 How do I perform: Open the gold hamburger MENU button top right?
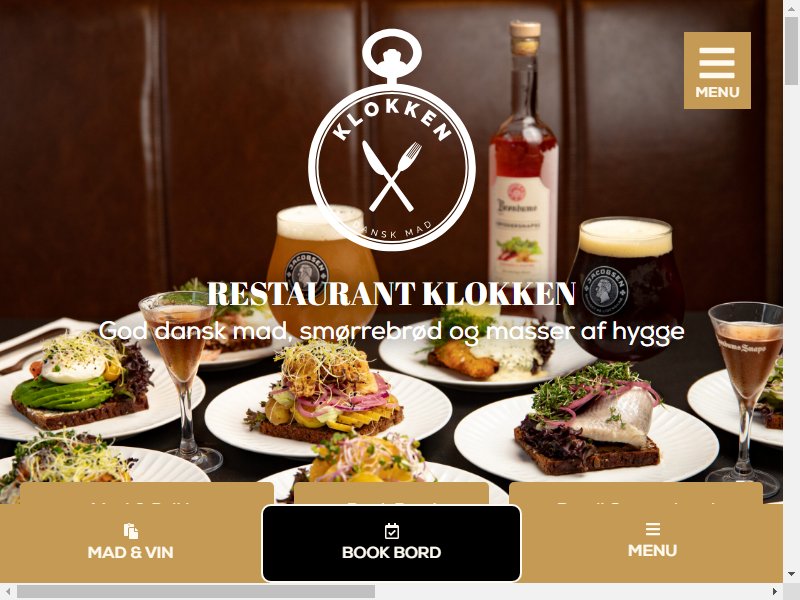[717, 70]
